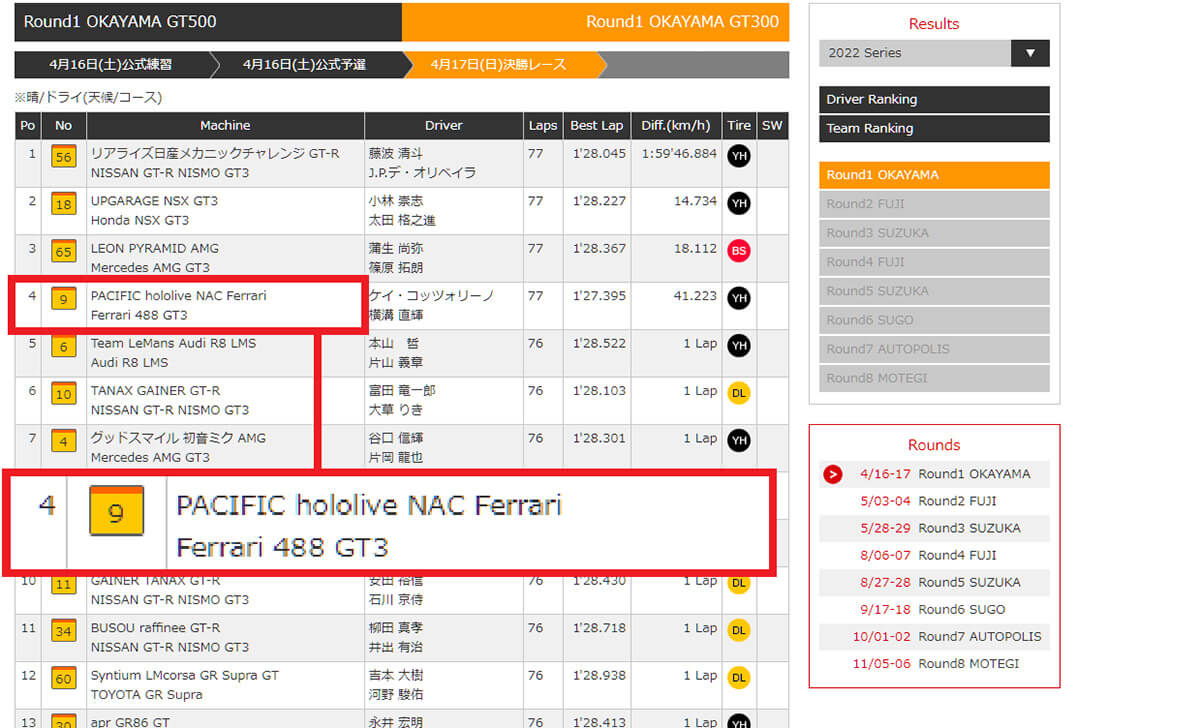Click the DL tire icon for TANAX GAINER GT-R
Viewport: 1200px width, 728px height.
[x=739, y=393]
